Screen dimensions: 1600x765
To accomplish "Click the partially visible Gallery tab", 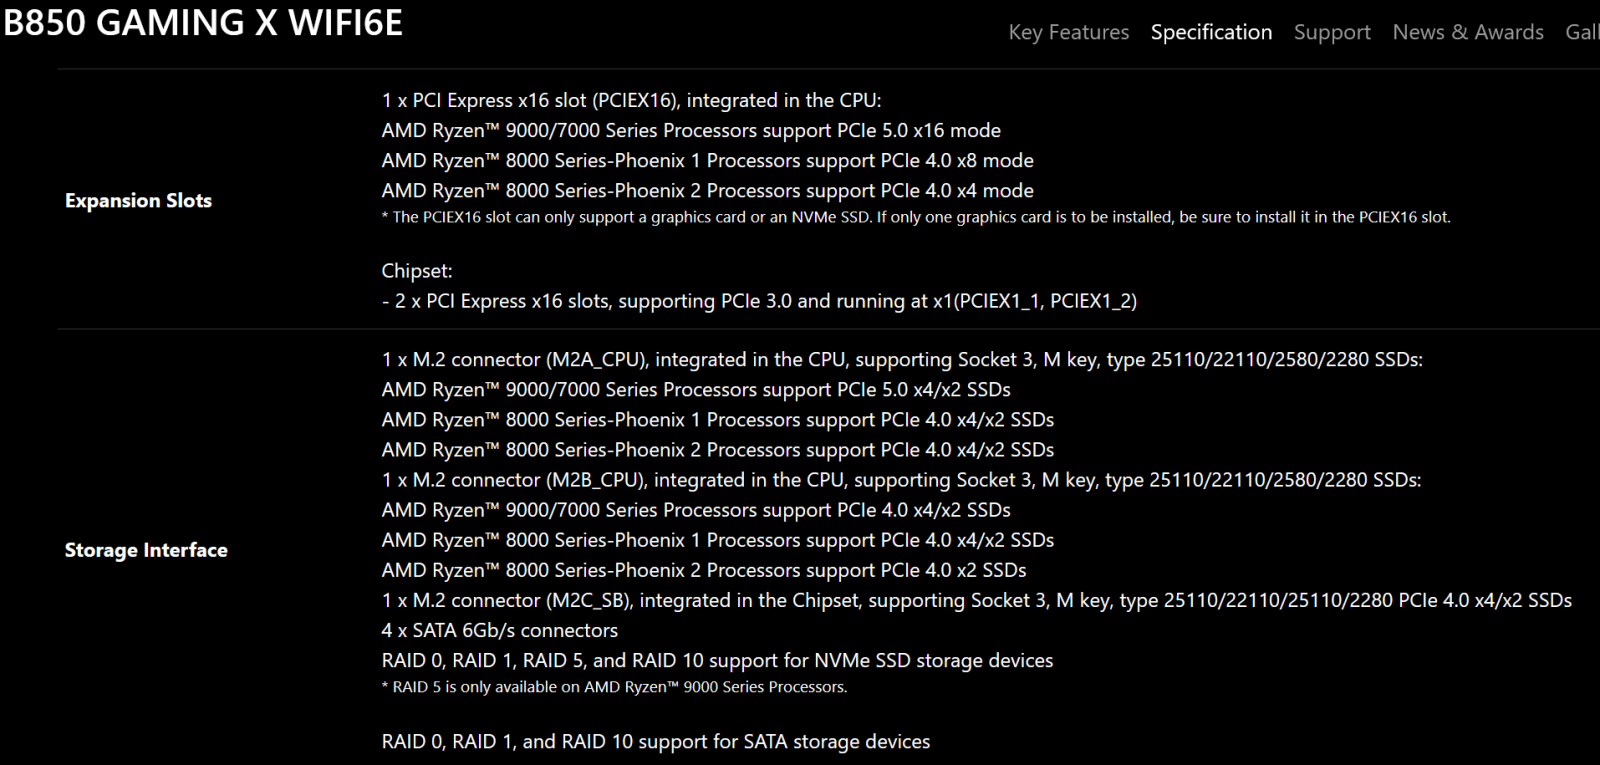I will (1582, 32).
